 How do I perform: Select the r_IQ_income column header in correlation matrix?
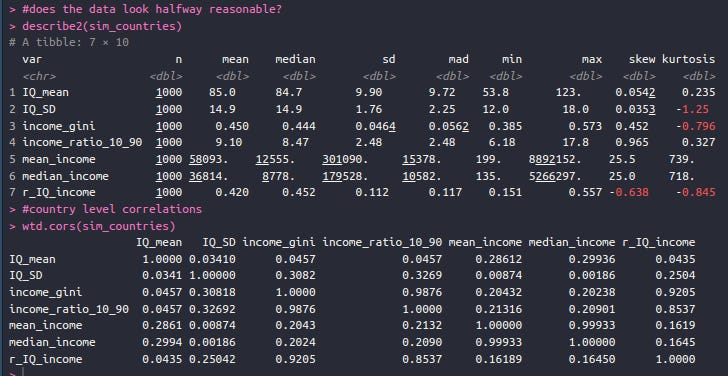658,242
